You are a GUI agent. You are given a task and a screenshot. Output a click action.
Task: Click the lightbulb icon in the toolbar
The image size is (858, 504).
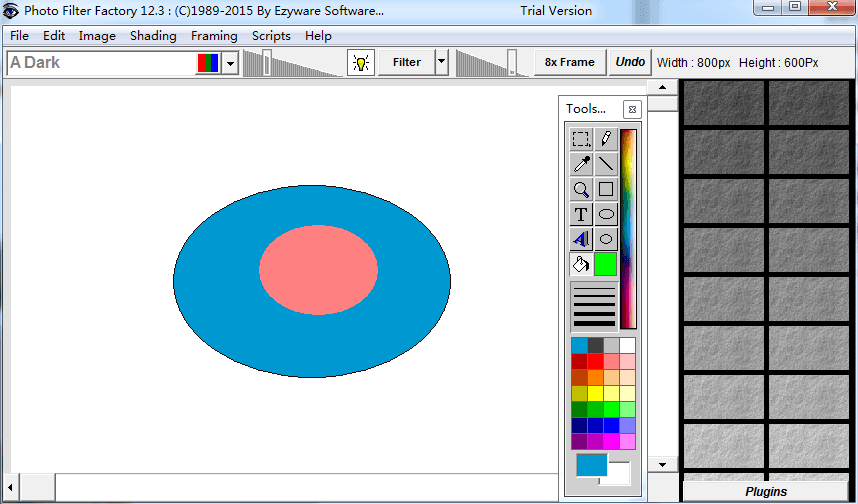click(360, 62)
